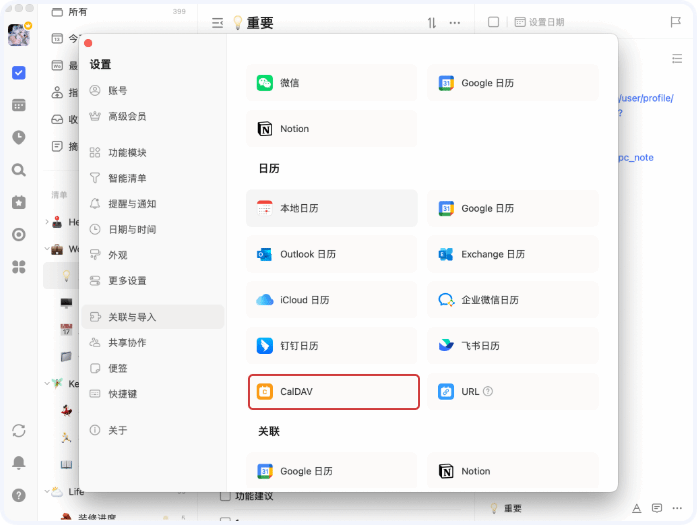Image resolution: width=697 pixels, height=525 pixels.
Task: Click the 钉钉日历 icon
Action: tap(265, 346)
